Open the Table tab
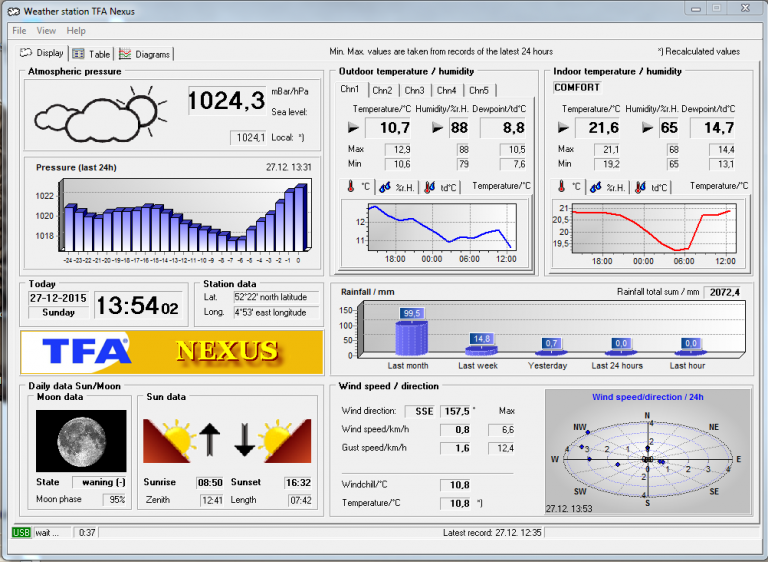The height and width of the screenshot is (562, 768). 91,54
